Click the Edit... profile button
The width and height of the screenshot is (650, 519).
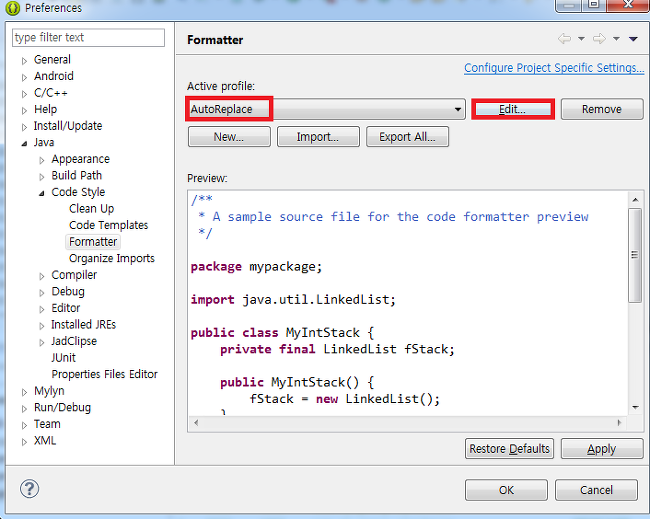point(513,109)
